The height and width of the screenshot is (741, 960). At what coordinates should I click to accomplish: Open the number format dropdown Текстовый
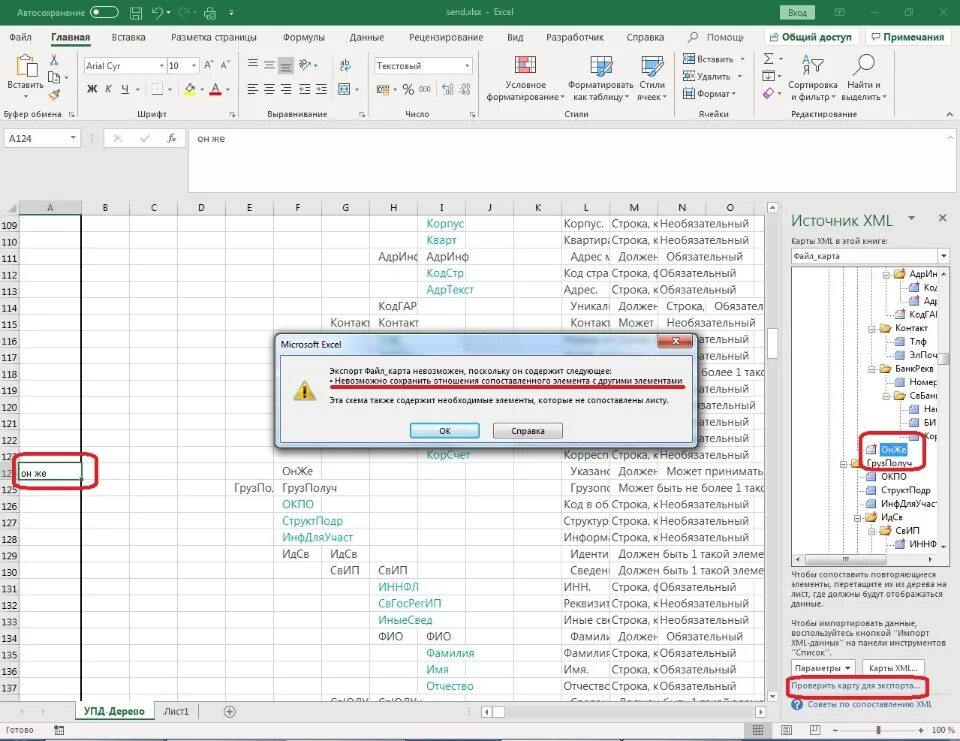[x=467, y=66]
